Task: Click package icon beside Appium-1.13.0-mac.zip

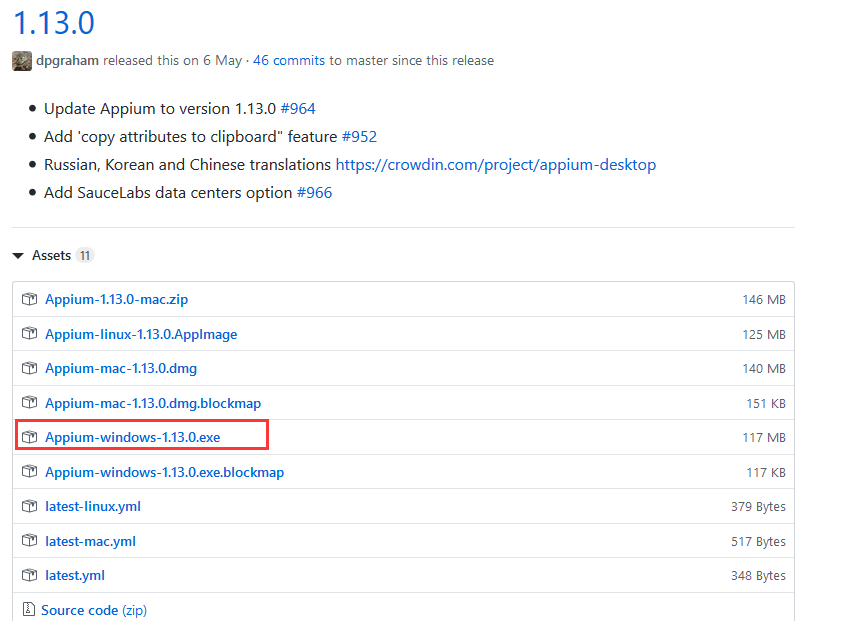Action: point(29,299)
